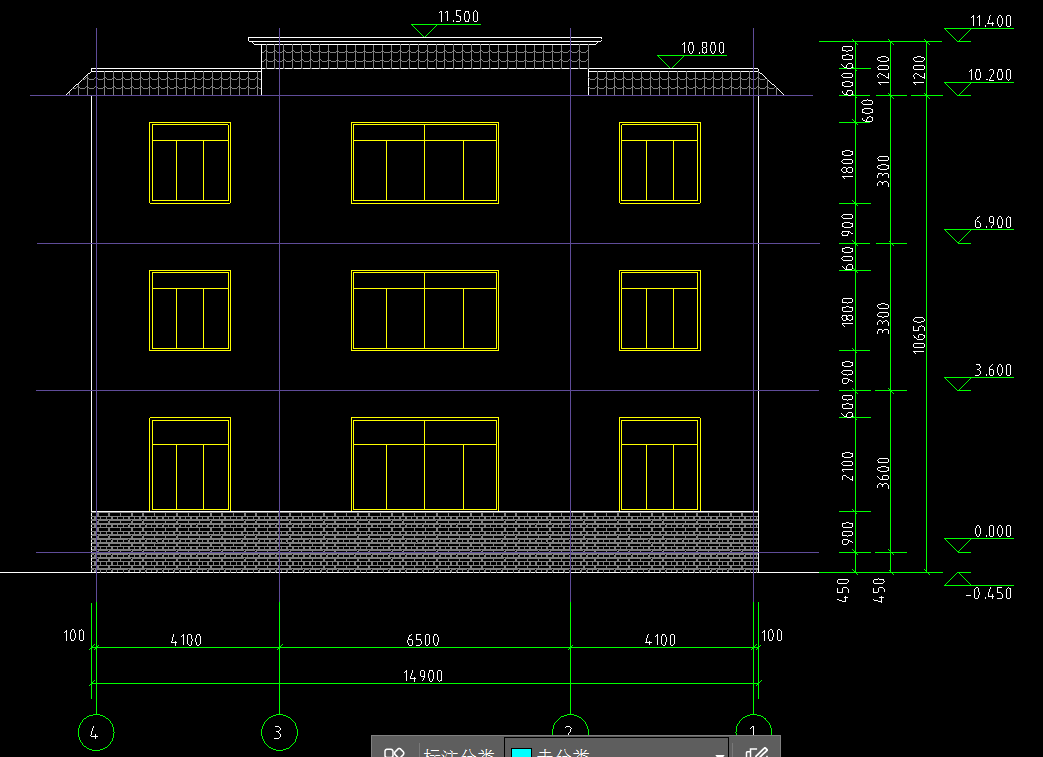Click the 10650 overall height dimension
Screen dimensions: 1043x757
(x=919, y=335)
